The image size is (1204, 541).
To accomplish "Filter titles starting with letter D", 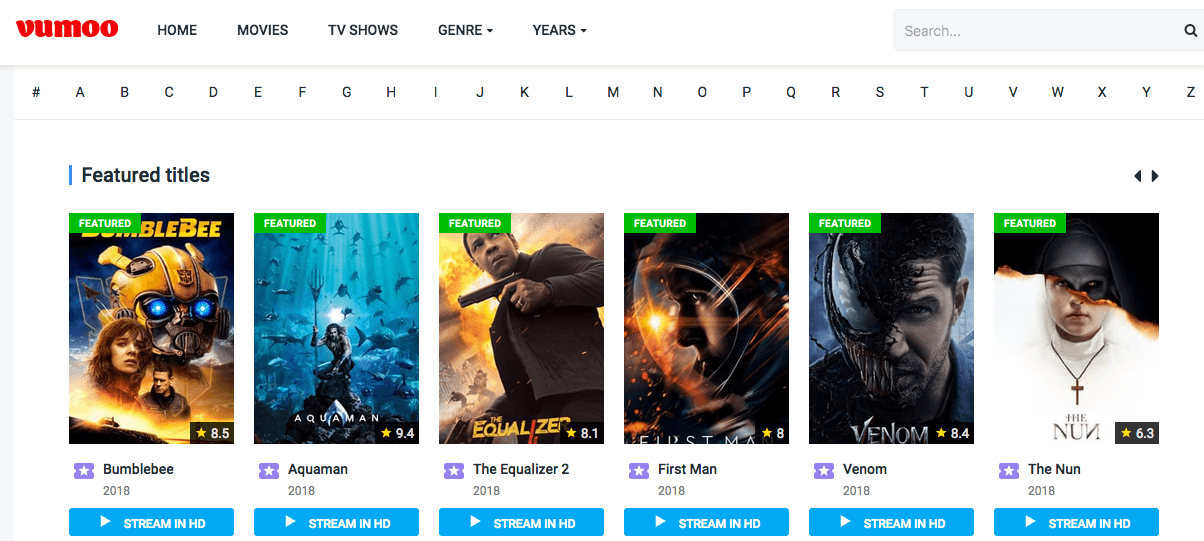I will tap(213, 92).
